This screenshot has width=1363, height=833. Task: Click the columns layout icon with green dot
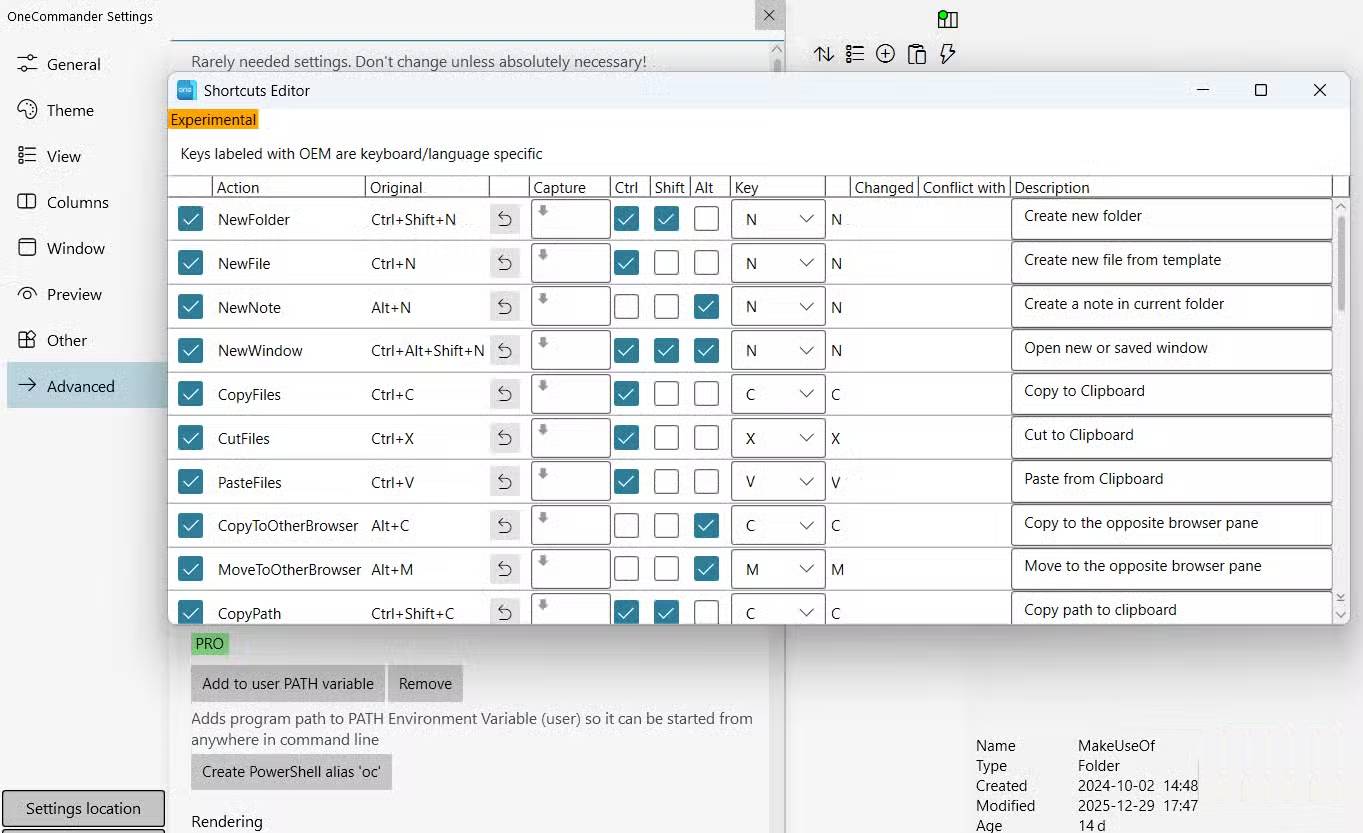(947, 19)
